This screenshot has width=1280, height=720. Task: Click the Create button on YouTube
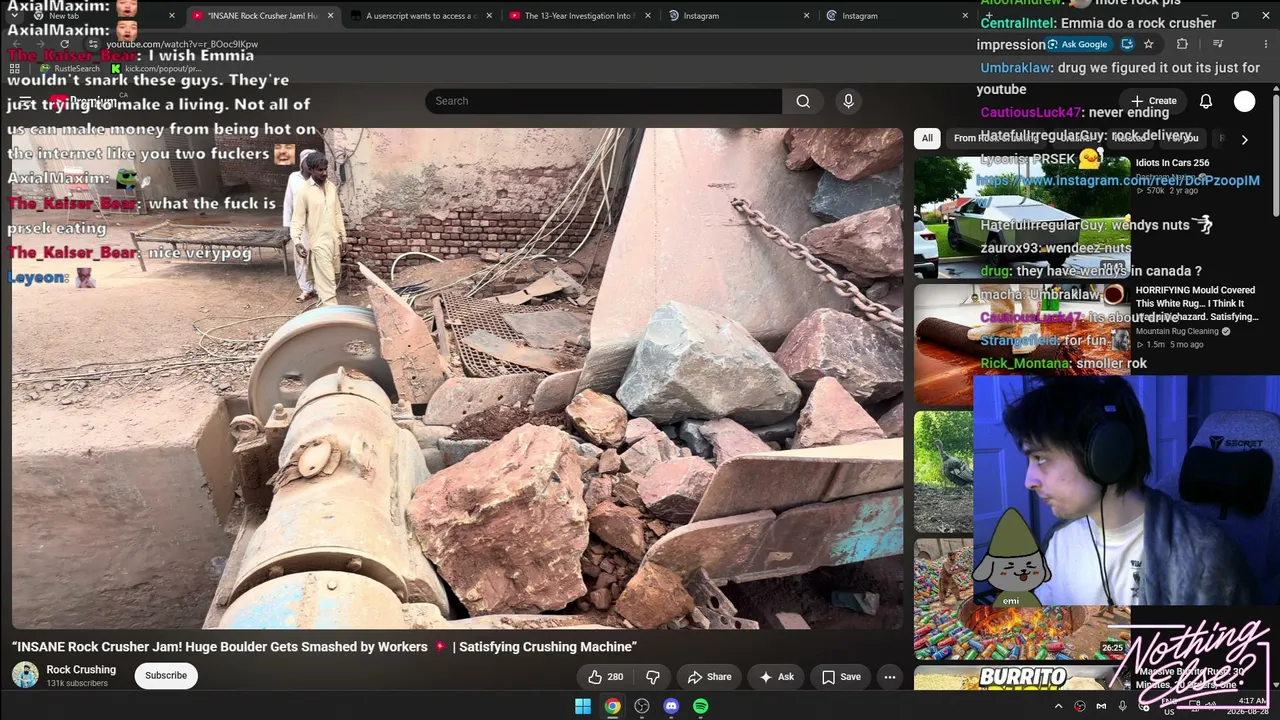(1153, 101)
